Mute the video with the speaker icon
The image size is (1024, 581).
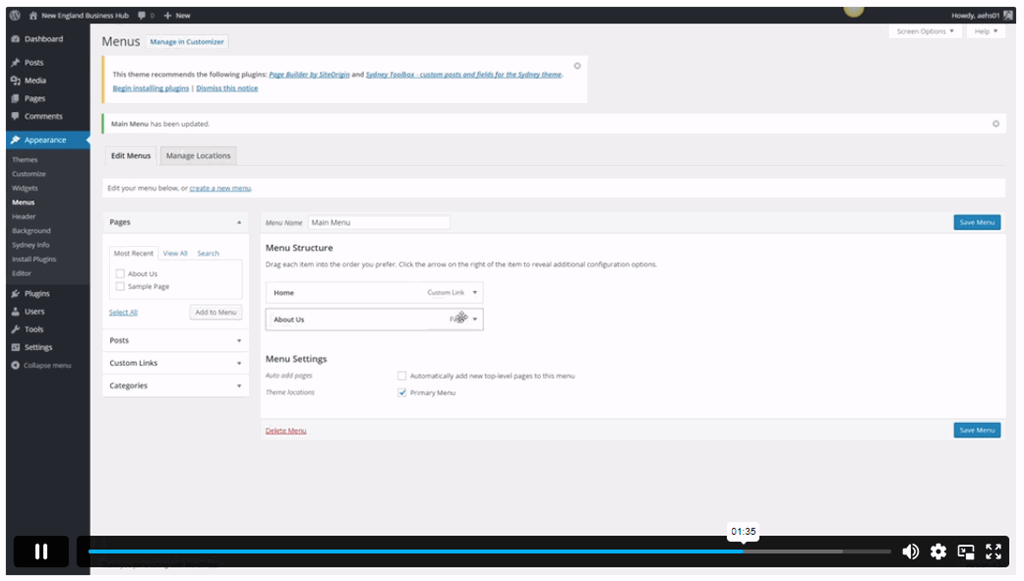910,552
